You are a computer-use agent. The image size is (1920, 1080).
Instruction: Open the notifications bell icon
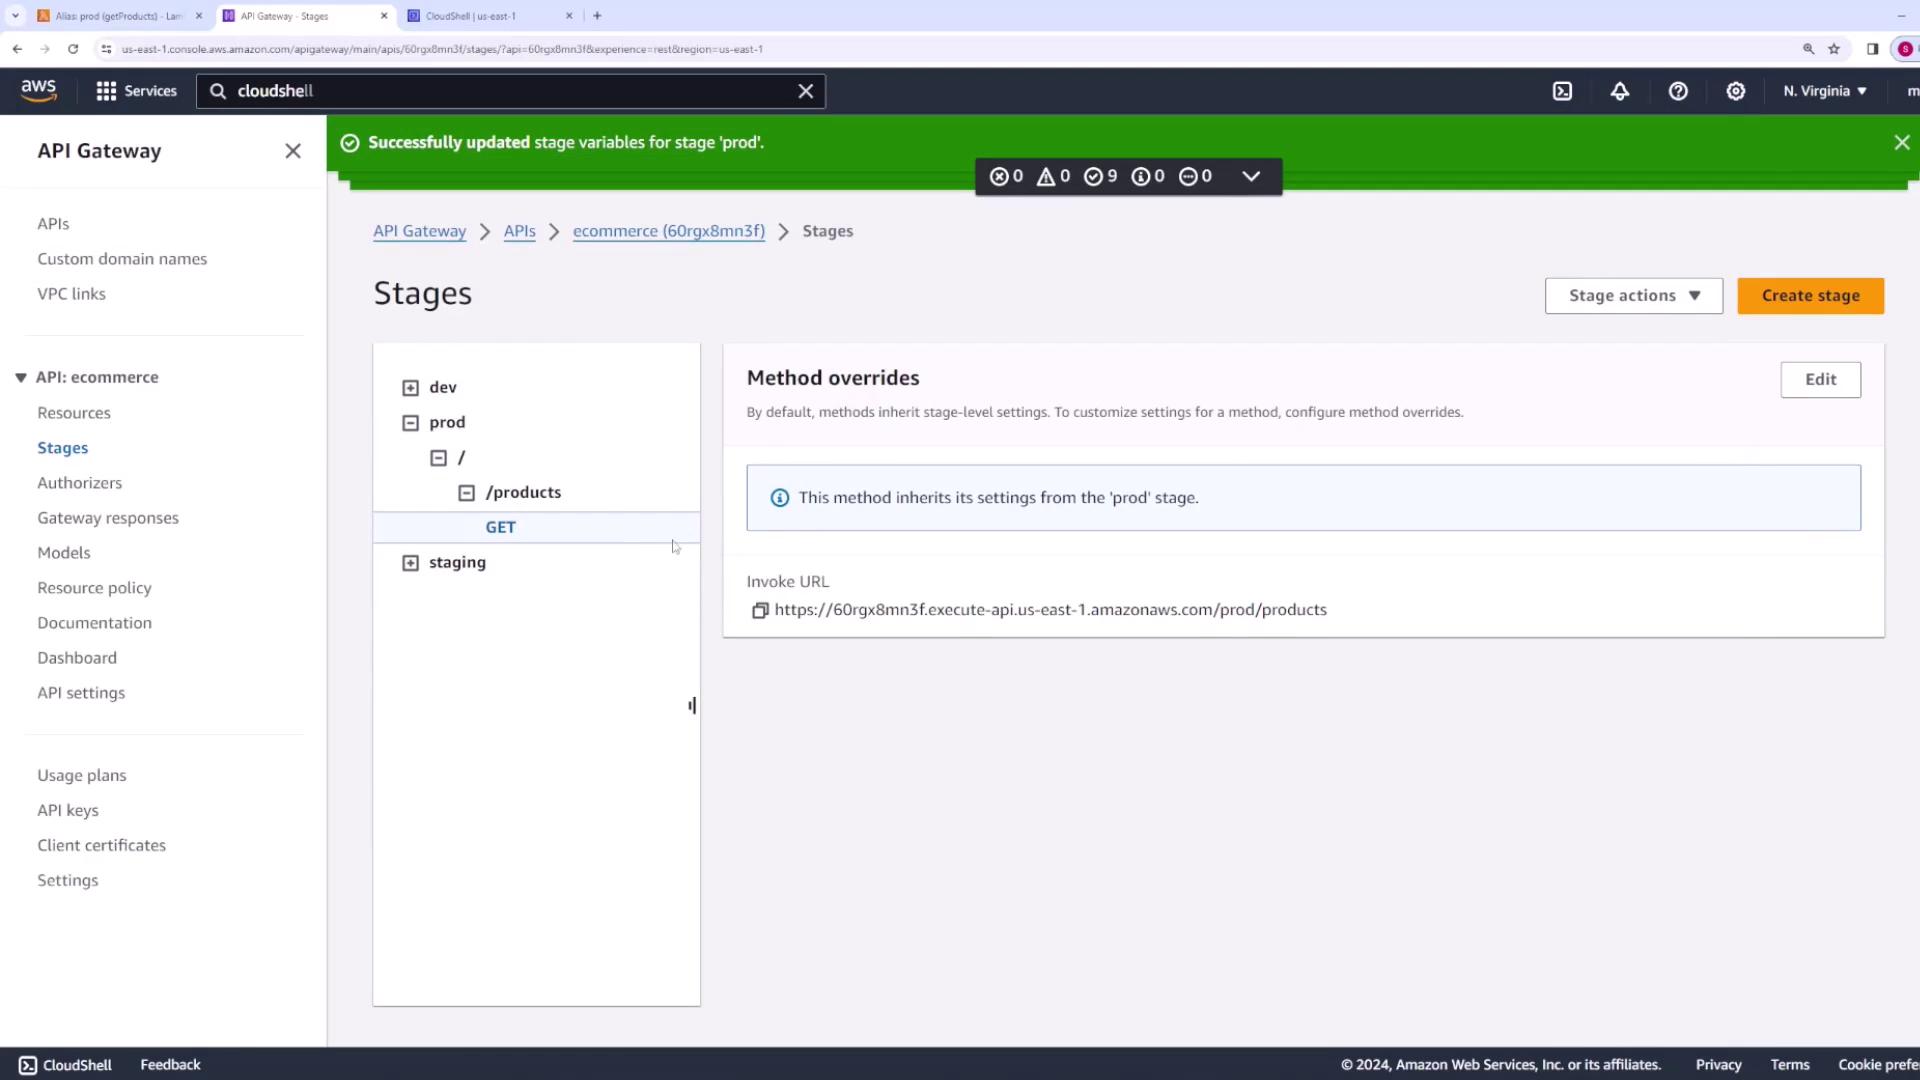1620,91
